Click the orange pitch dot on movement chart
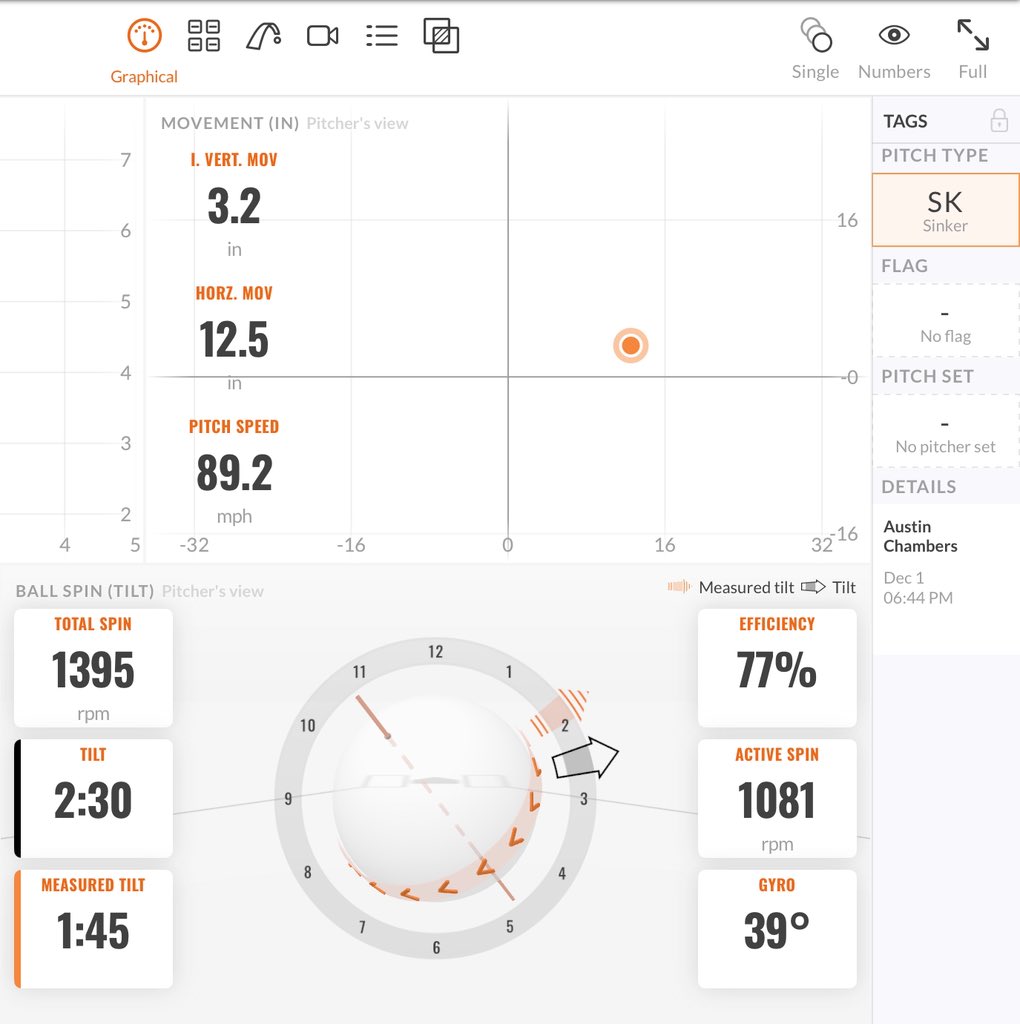Viewport: 1020px width, 1024px height. tap(631, 345)
